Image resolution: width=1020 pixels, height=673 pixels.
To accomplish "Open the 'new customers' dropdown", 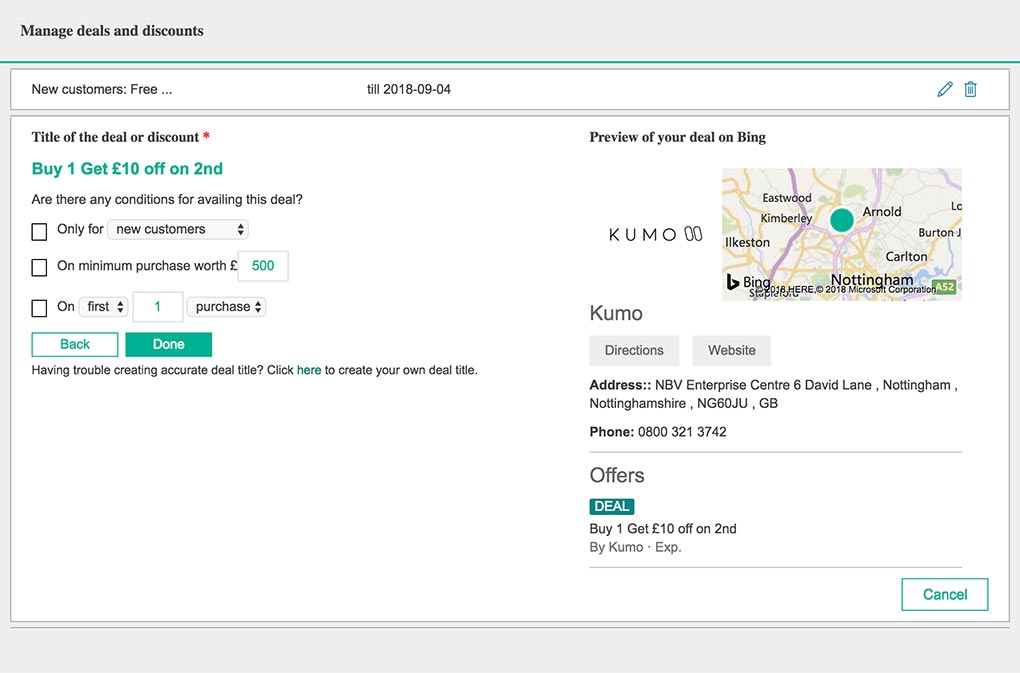I will tap(178, 229).
